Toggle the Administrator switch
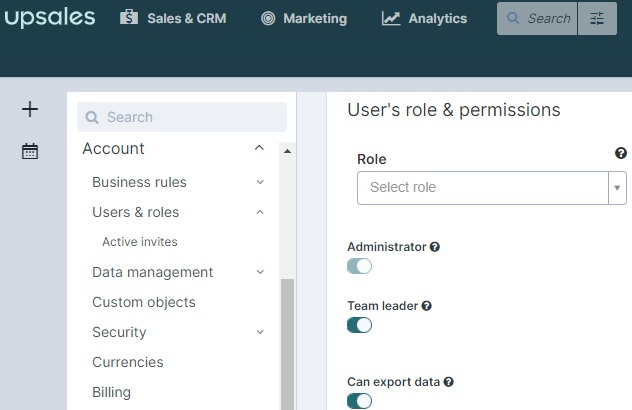This screenshot has width=632, height=410. (359, 266)
